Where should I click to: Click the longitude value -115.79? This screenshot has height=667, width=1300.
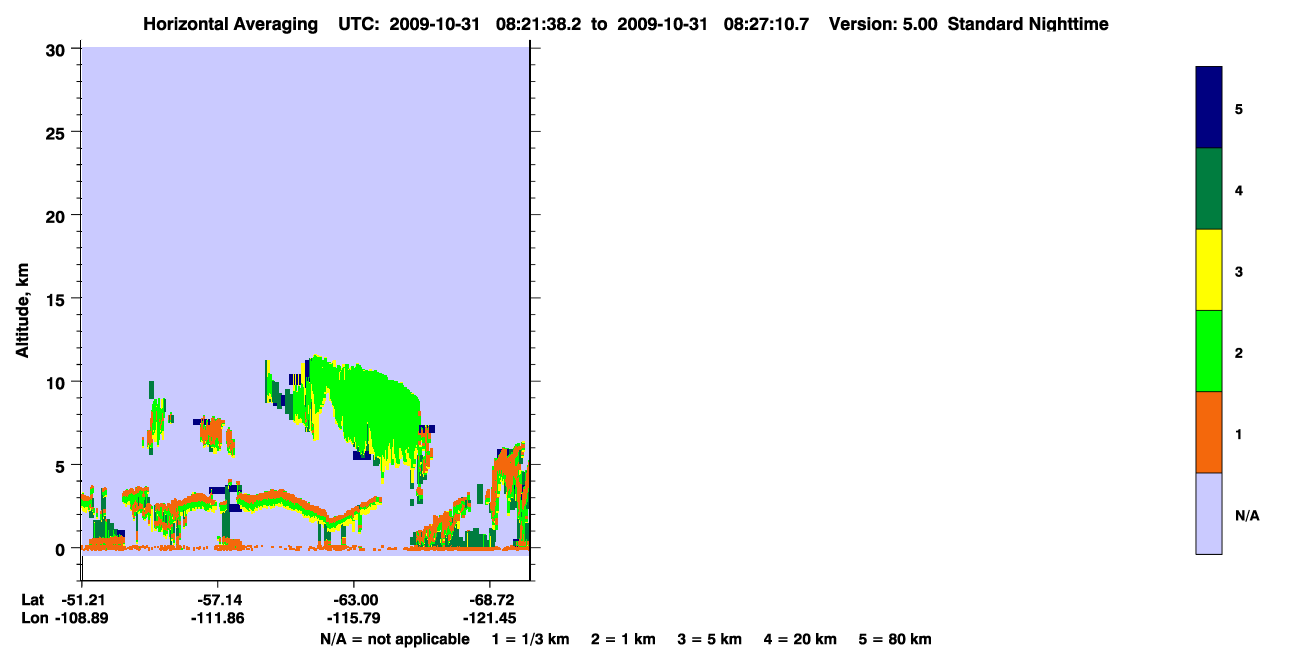[353, 618]
